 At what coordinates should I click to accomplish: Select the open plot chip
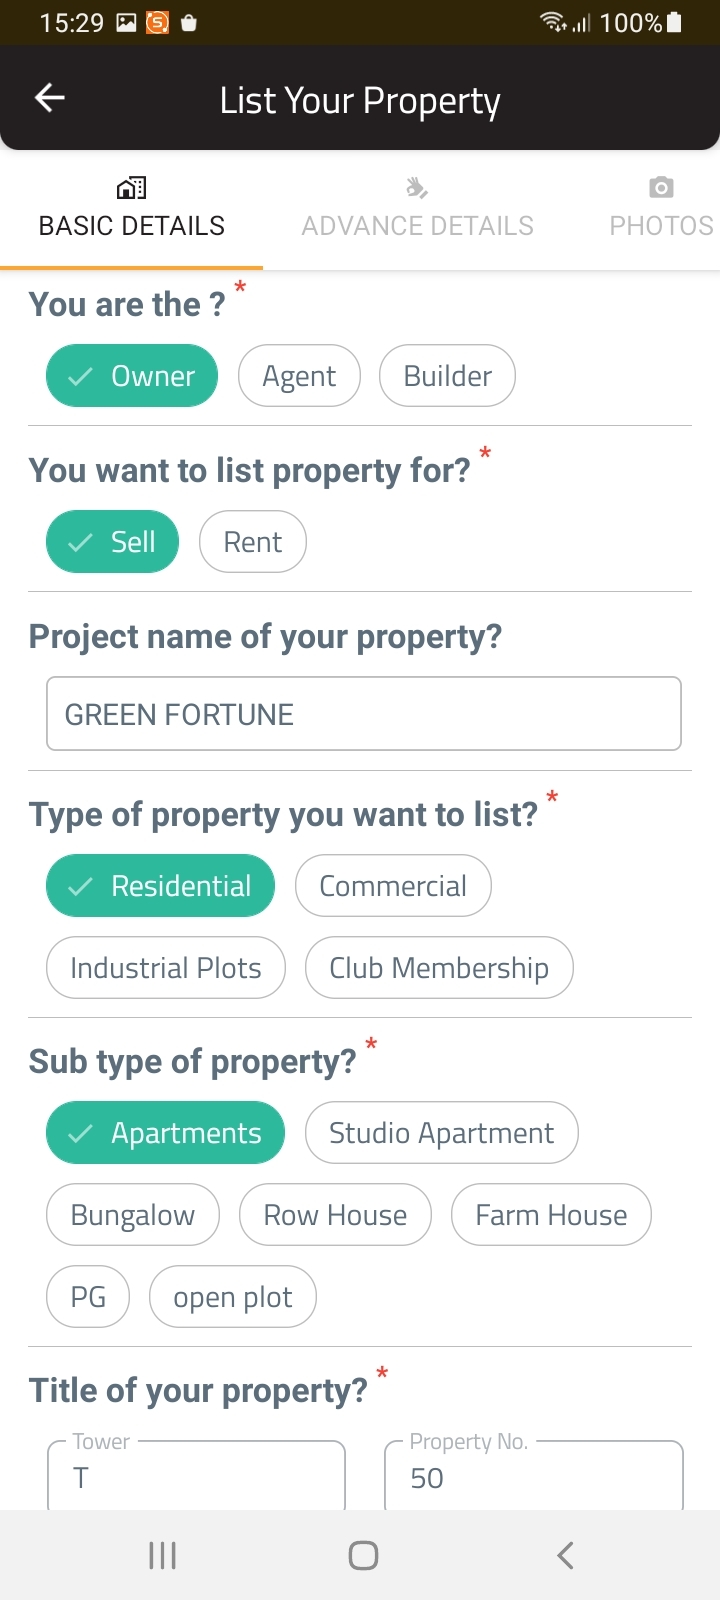[x=232, y=1297]
